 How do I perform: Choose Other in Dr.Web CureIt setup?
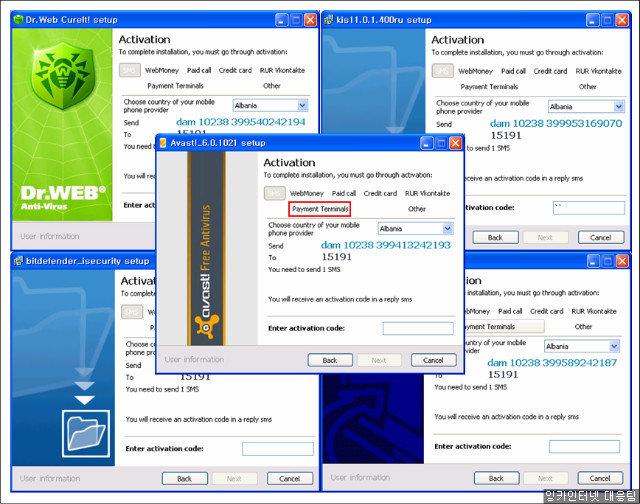tap(272, 86)
